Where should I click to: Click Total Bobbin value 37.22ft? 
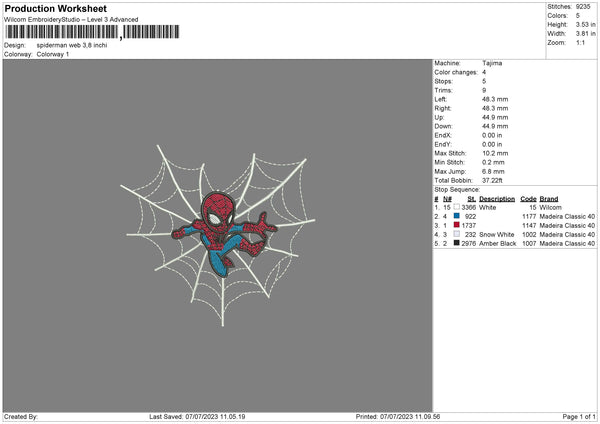coord(492,180)
